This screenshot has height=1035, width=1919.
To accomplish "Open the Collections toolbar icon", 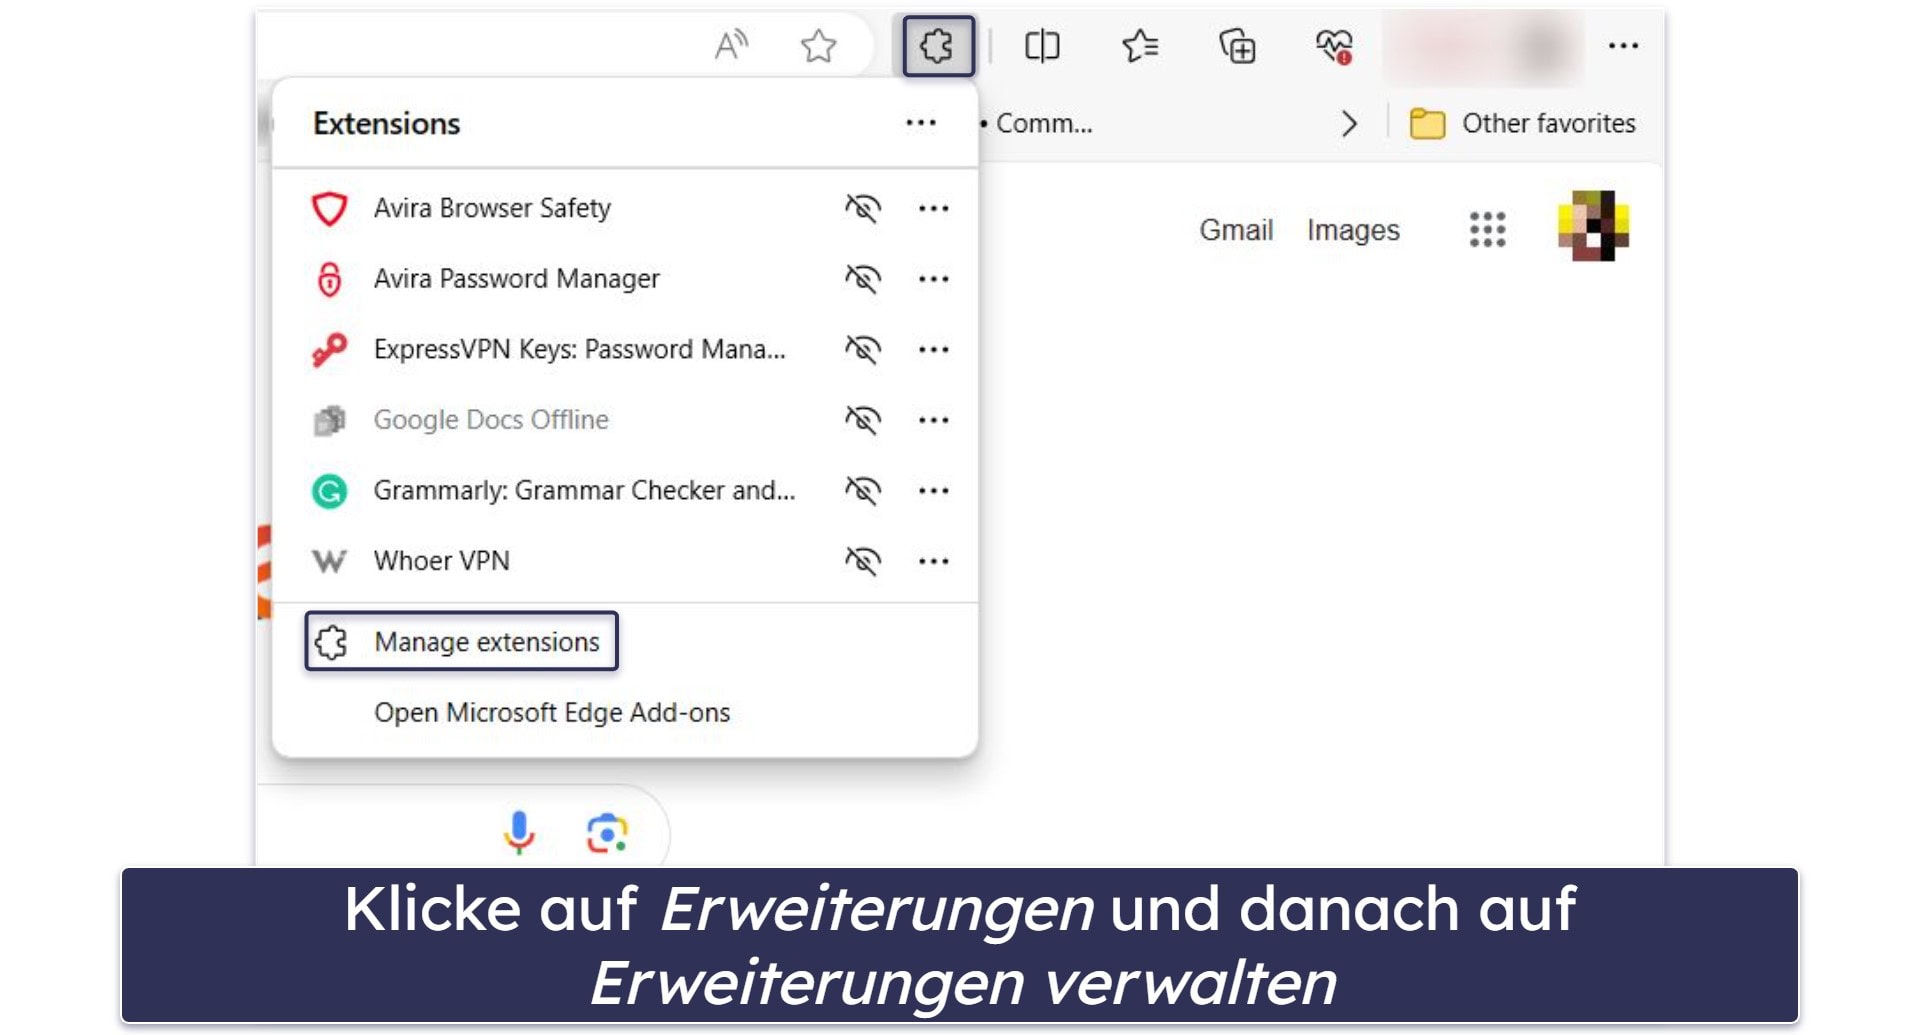I will (1237, 46).
